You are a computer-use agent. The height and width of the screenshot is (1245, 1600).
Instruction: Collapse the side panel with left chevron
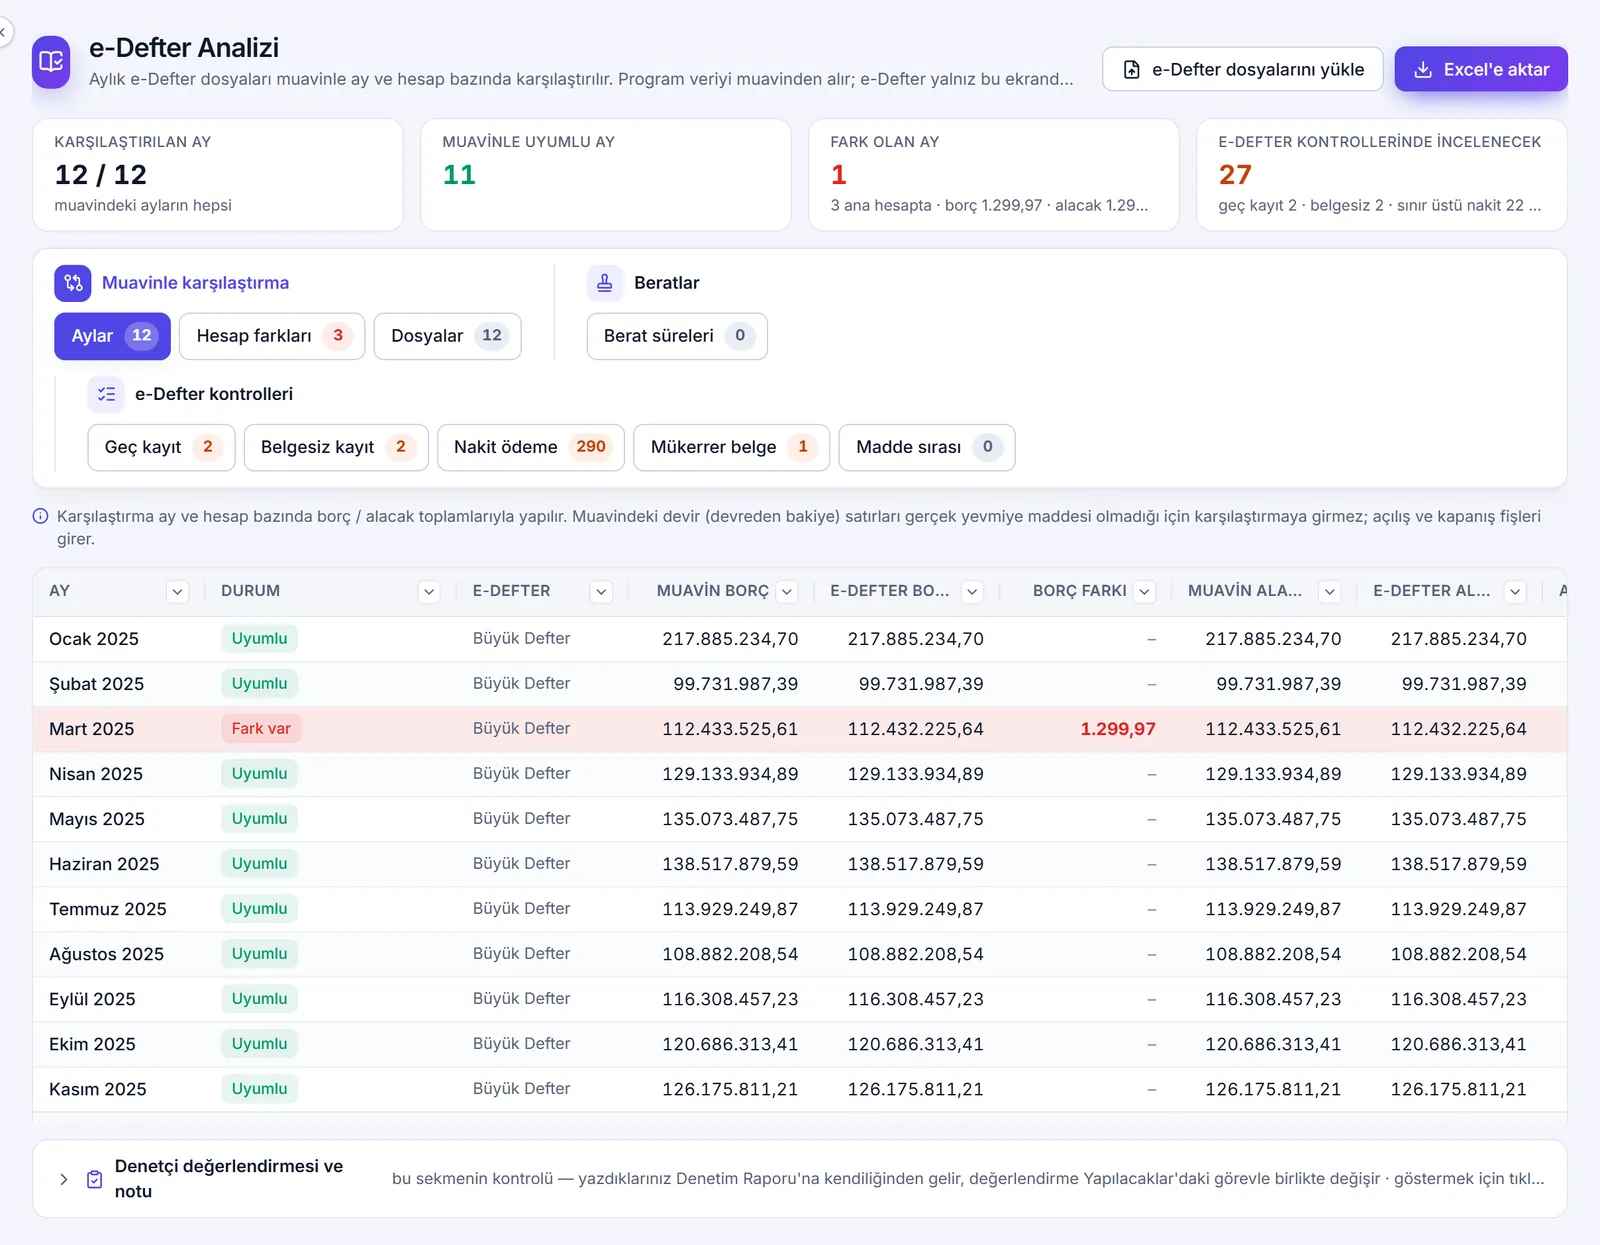pos(3,33)
